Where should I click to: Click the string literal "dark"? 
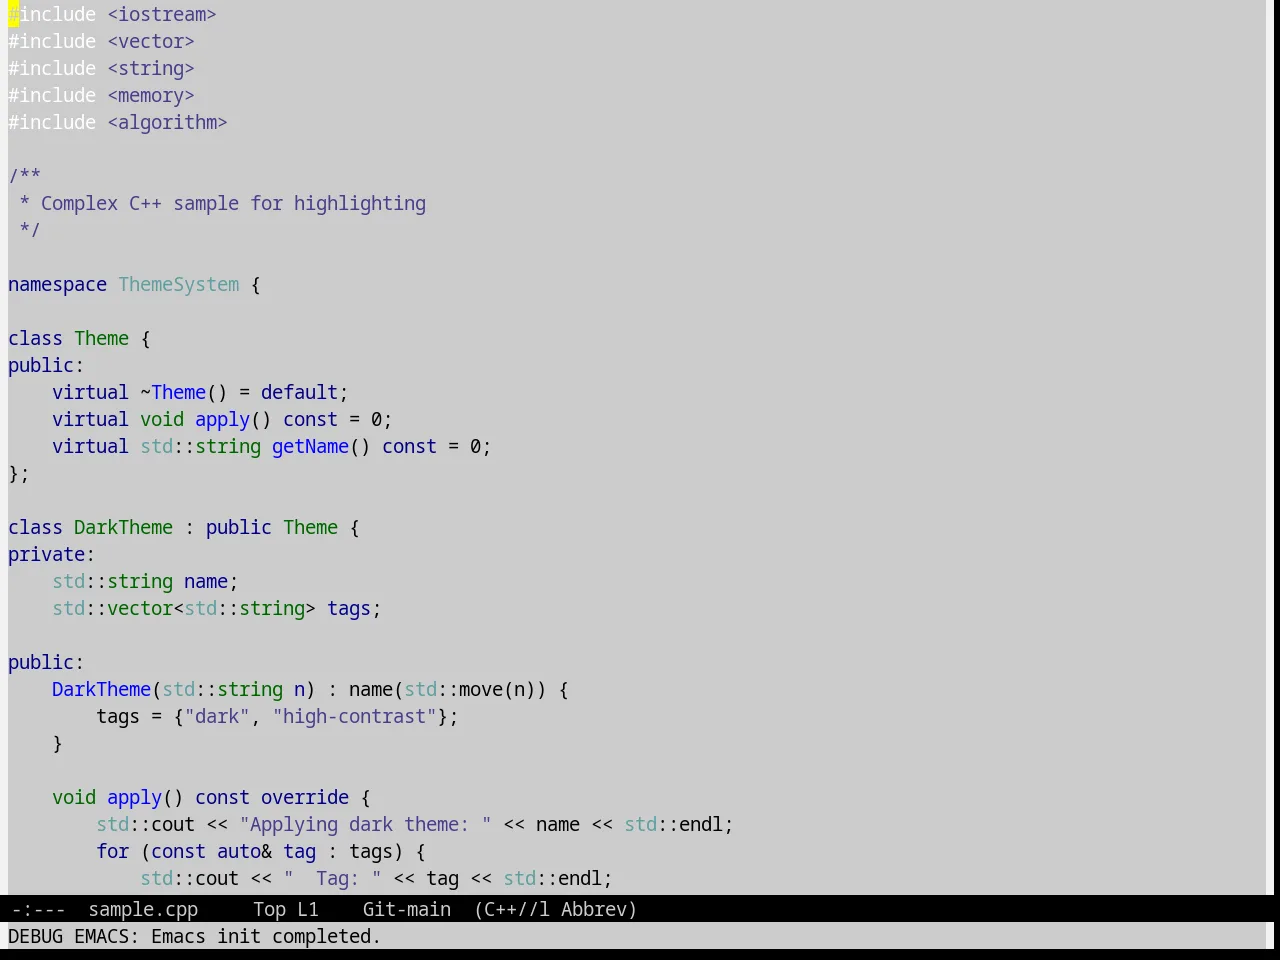217,716
